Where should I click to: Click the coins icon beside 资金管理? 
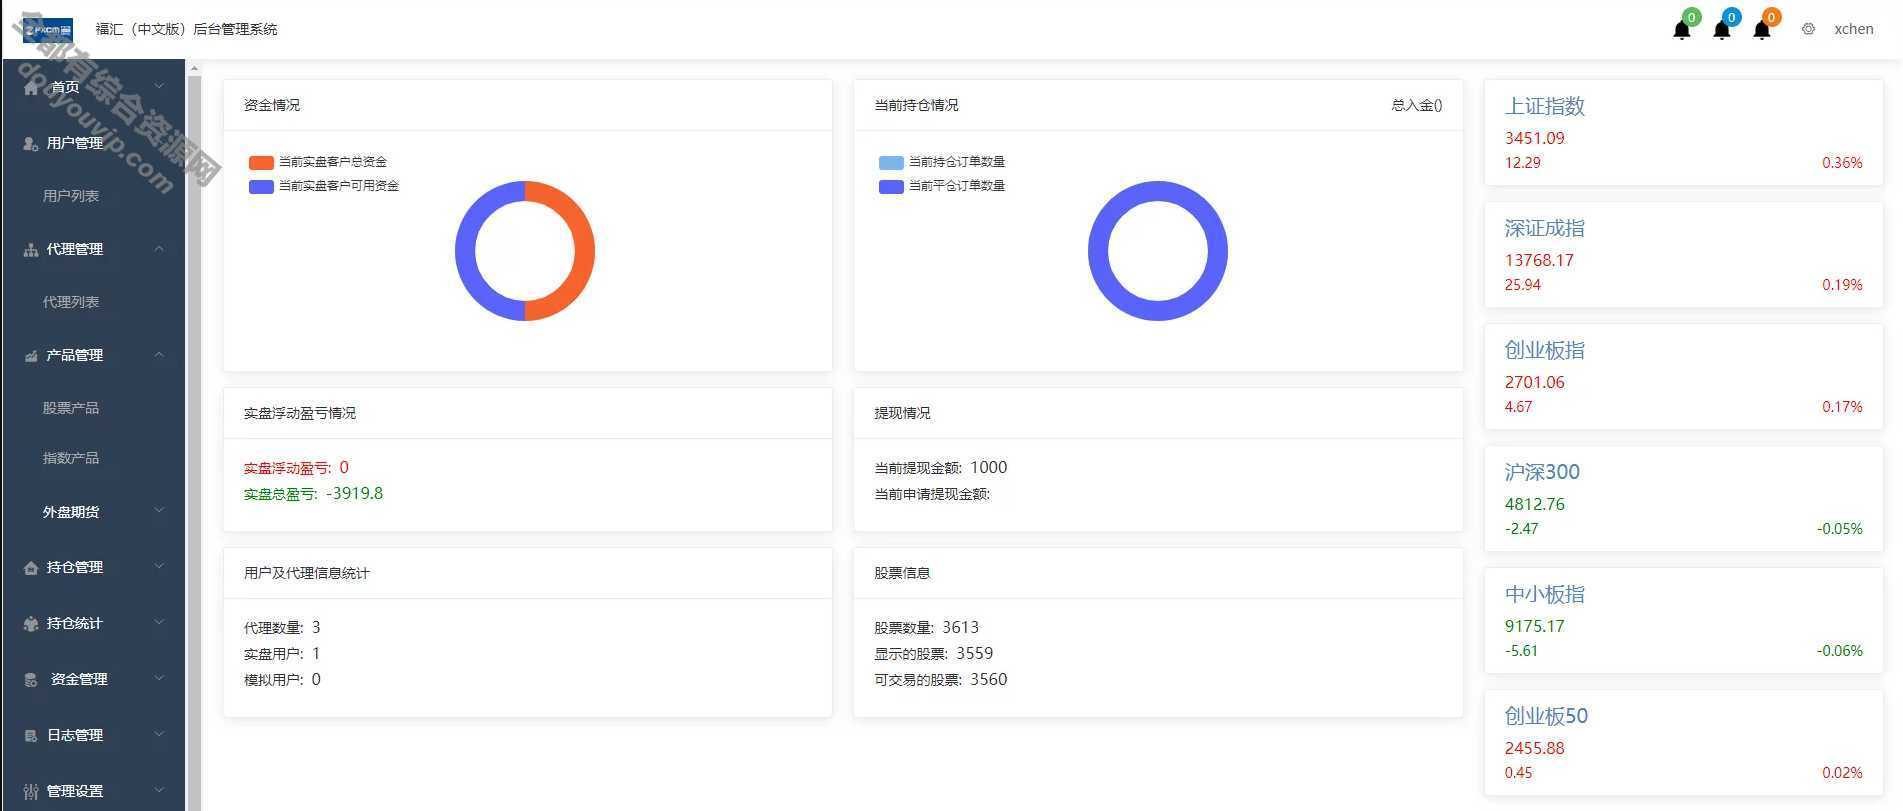click(31, 680)
